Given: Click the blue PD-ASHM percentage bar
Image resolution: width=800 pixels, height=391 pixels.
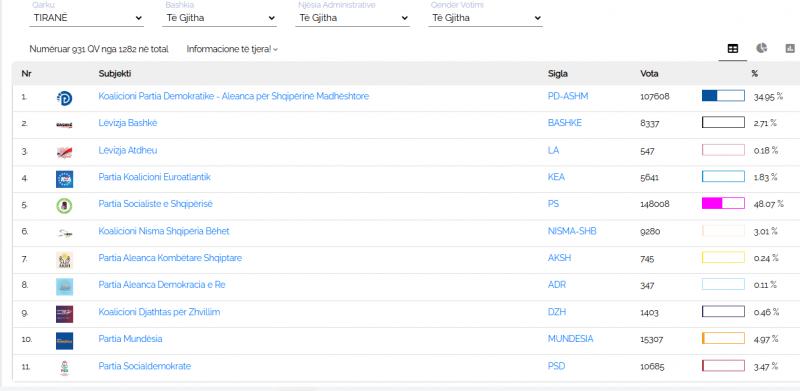Looking at the screenshot, I should click(723, 95).
